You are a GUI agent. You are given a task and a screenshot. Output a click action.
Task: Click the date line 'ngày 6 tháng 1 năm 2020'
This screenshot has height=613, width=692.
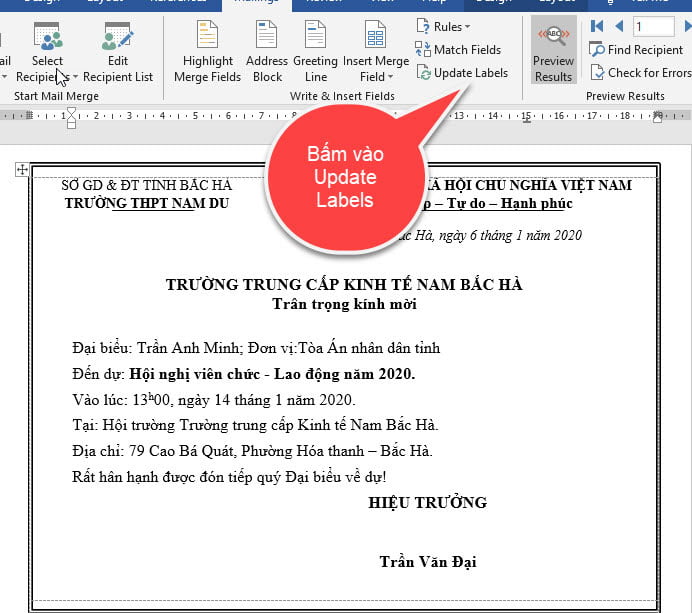pyautogui.click(x=511, y=235)
